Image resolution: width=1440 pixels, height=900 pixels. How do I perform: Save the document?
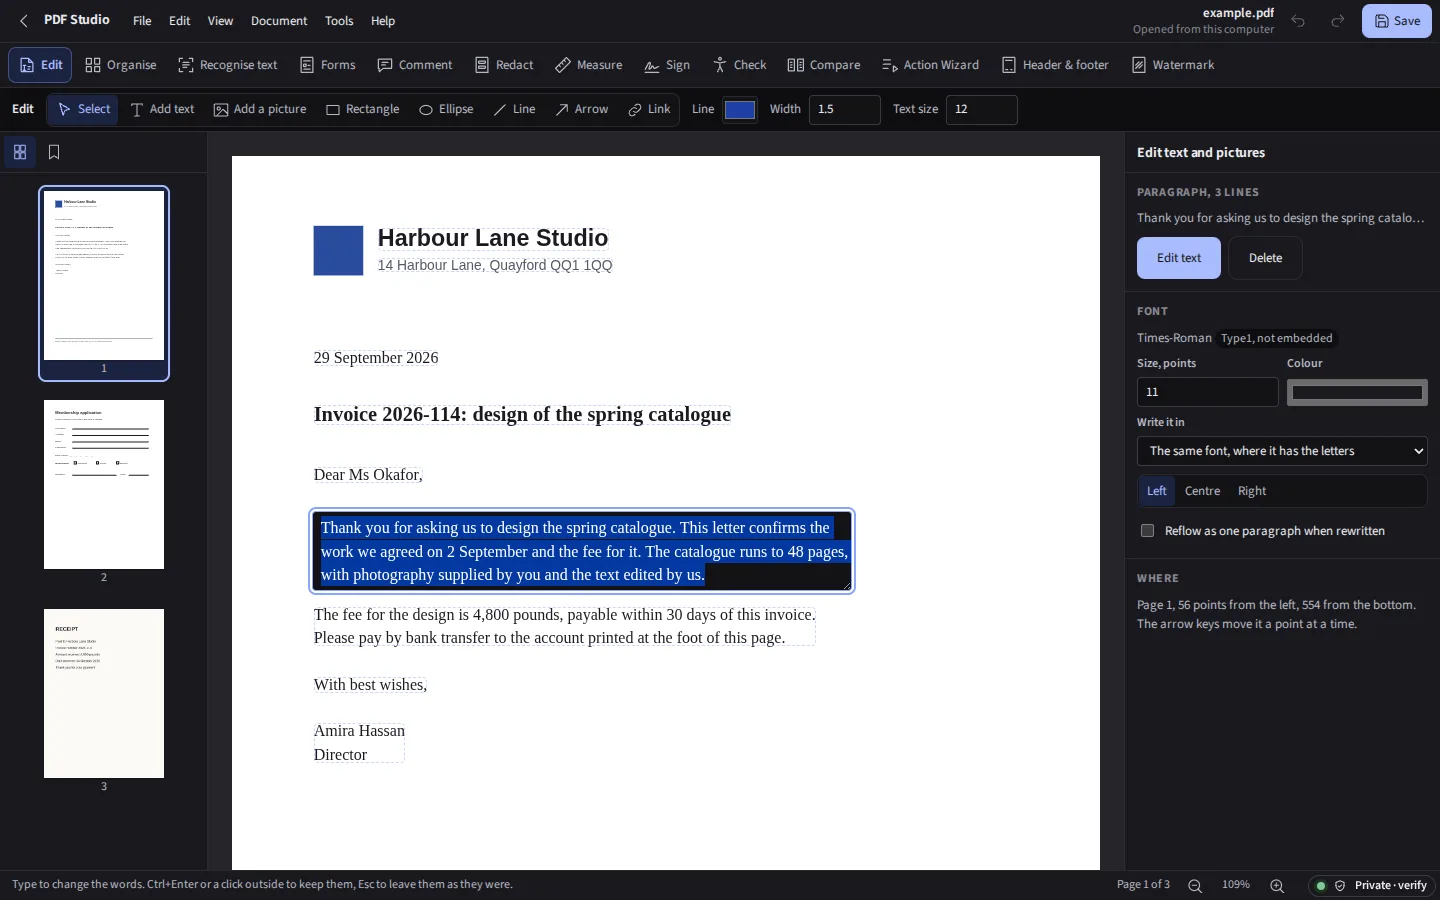(x=1397, y=21)
